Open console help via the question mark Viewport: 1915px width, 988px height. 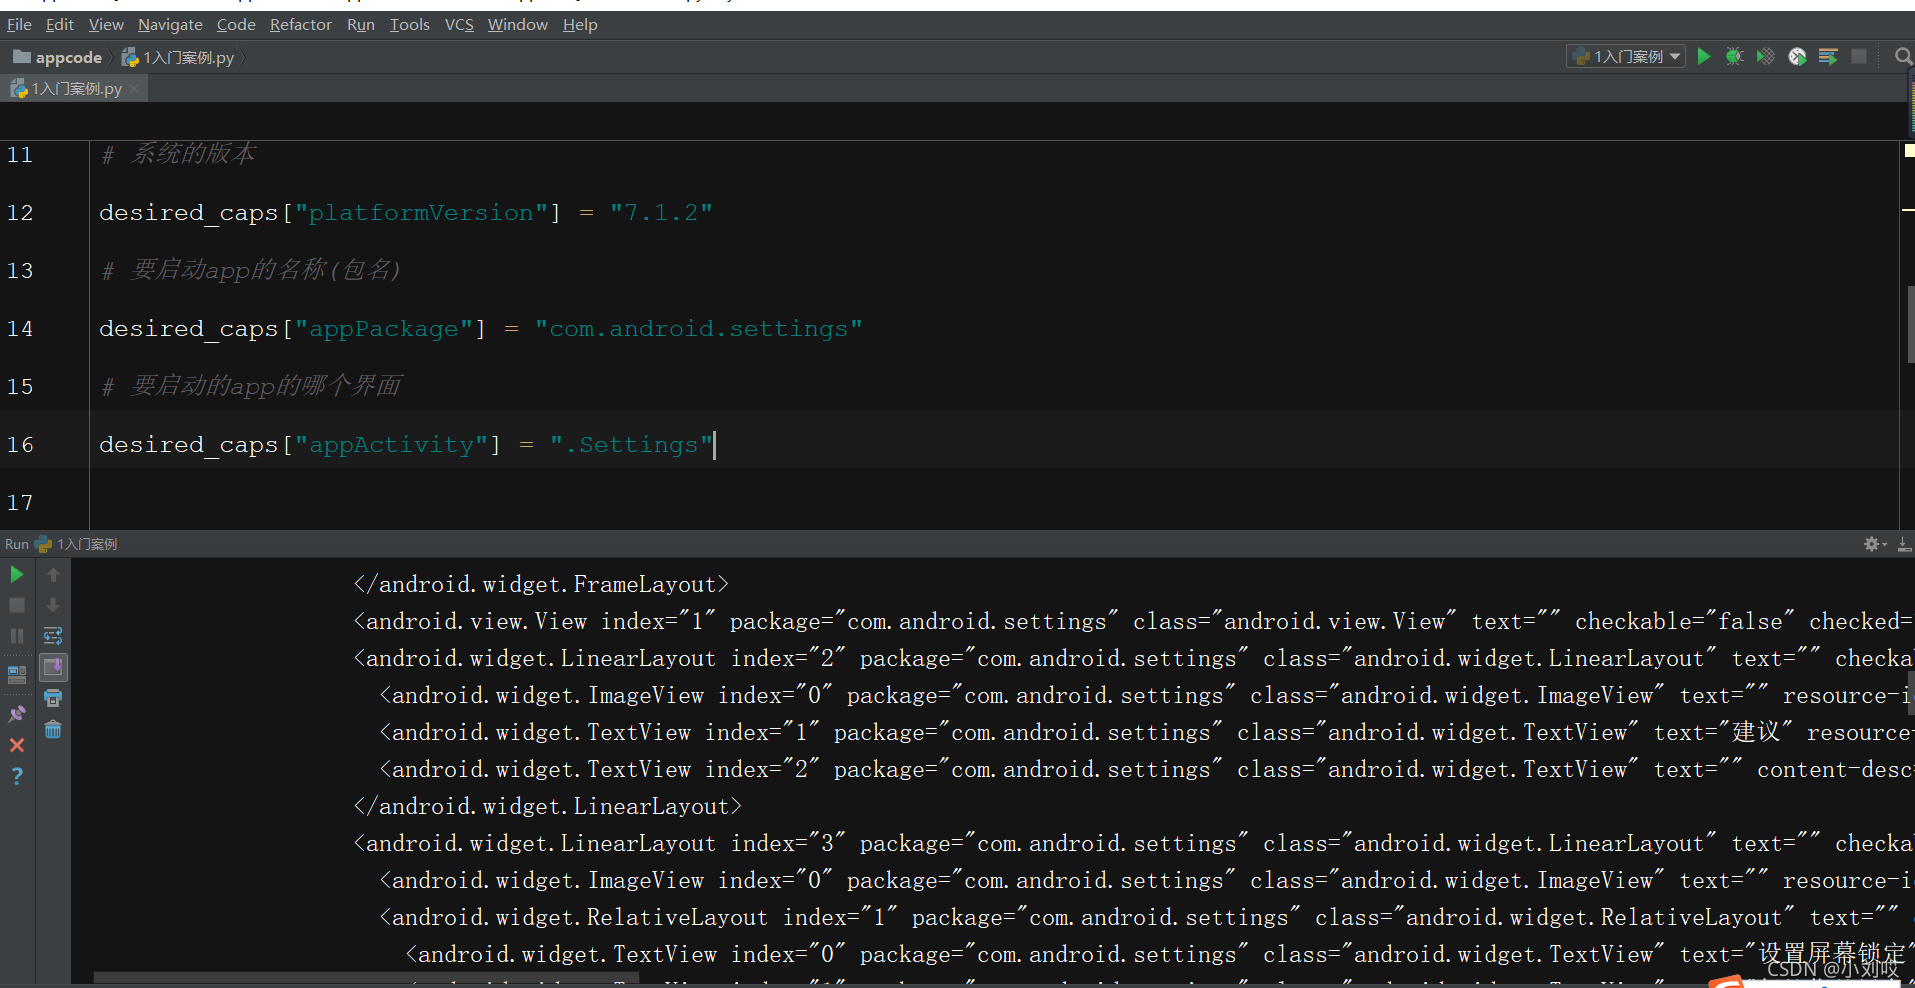[16, 775]
